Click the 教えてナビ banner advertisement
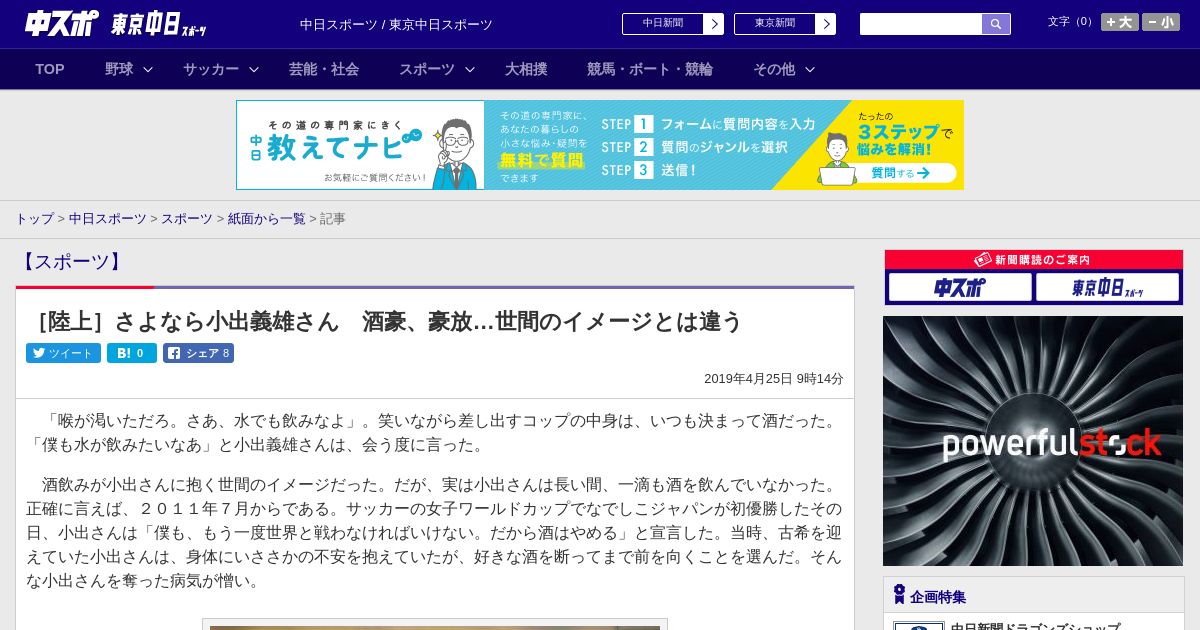The width and height of the screenshot is (1200, 630). 600,145
